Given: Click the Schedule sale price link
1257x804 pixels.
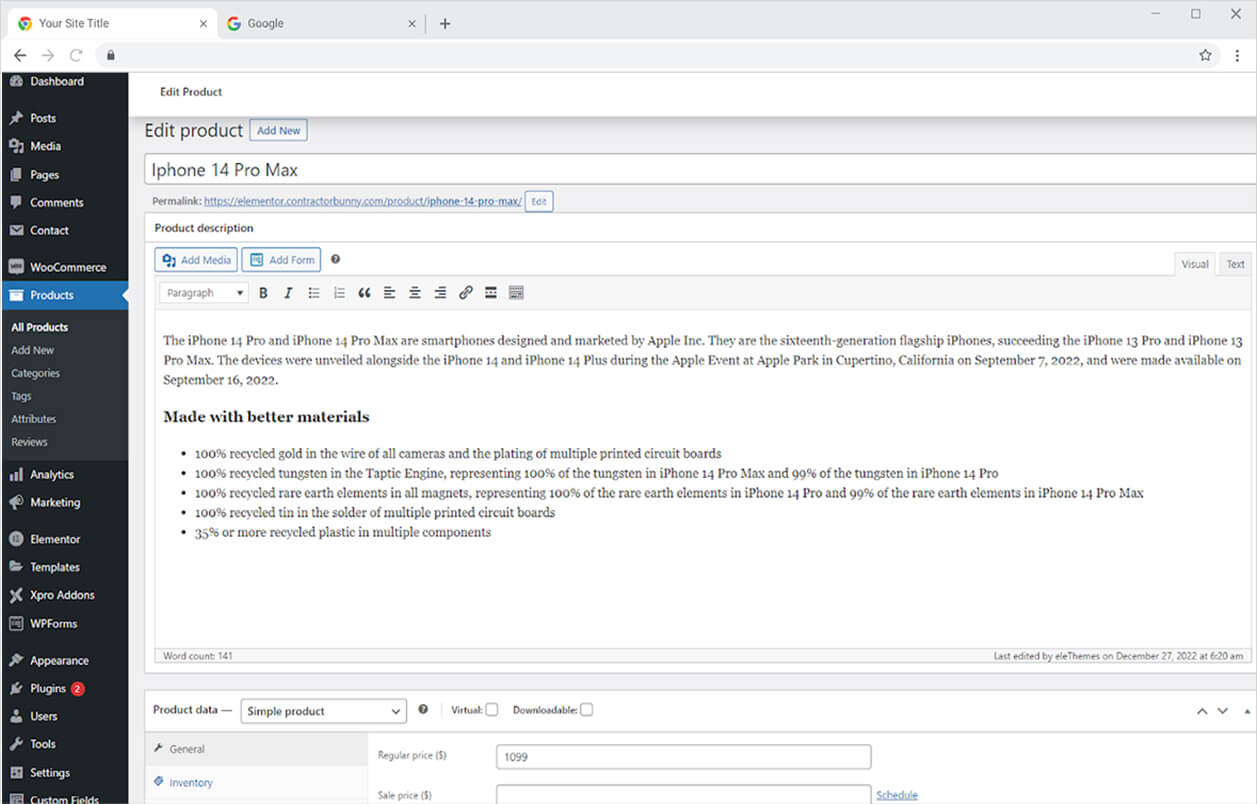Looking at the screenshot, I should [896, 795].
